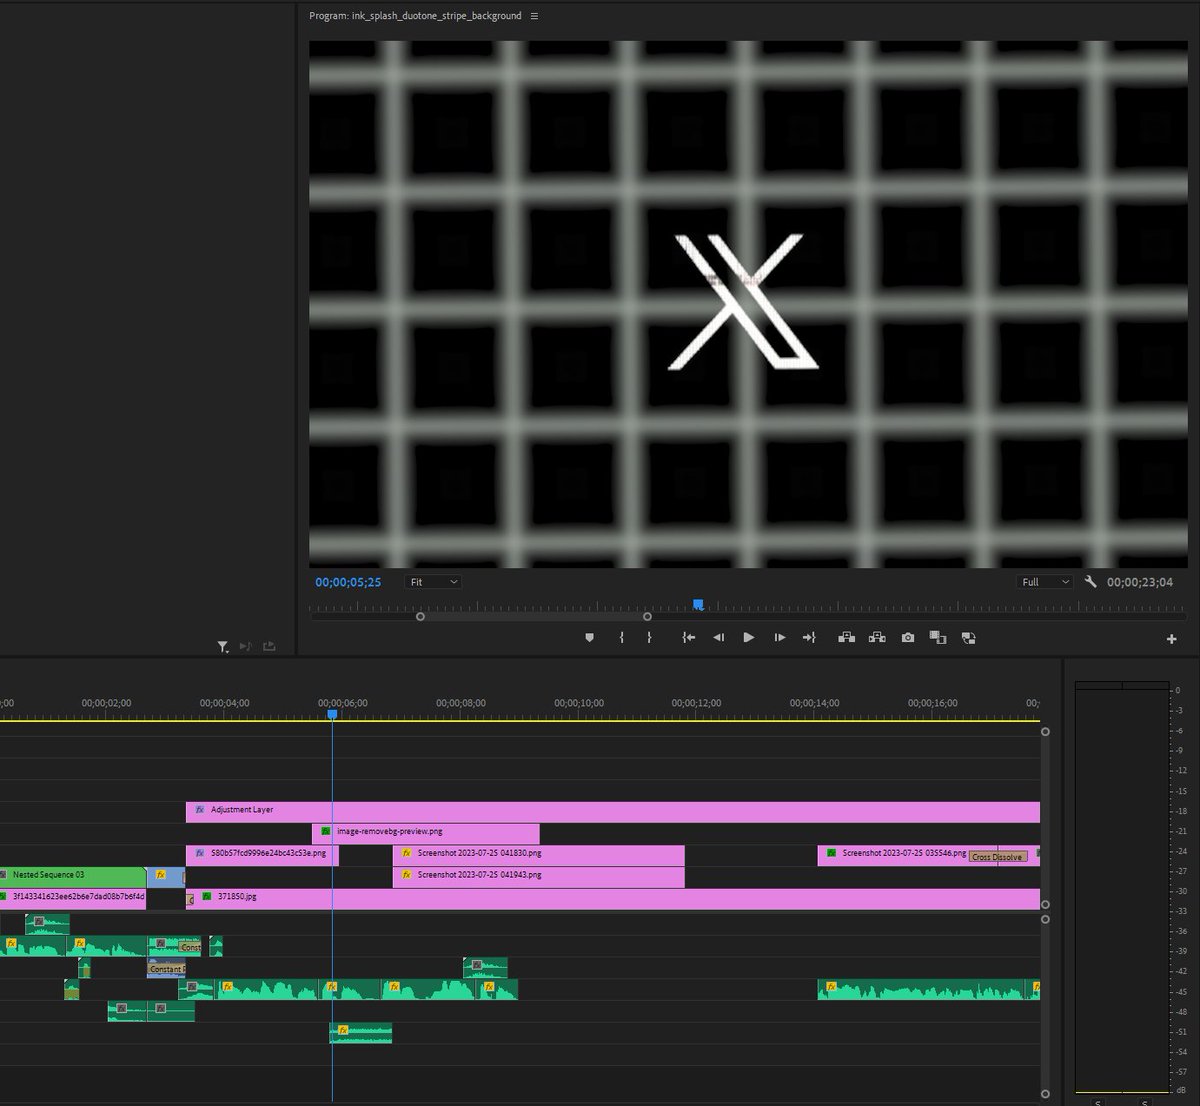Select the Adjustment Layer clip
The image size is (1200, 1106).
pyautogui.click(x=613, y=811)
